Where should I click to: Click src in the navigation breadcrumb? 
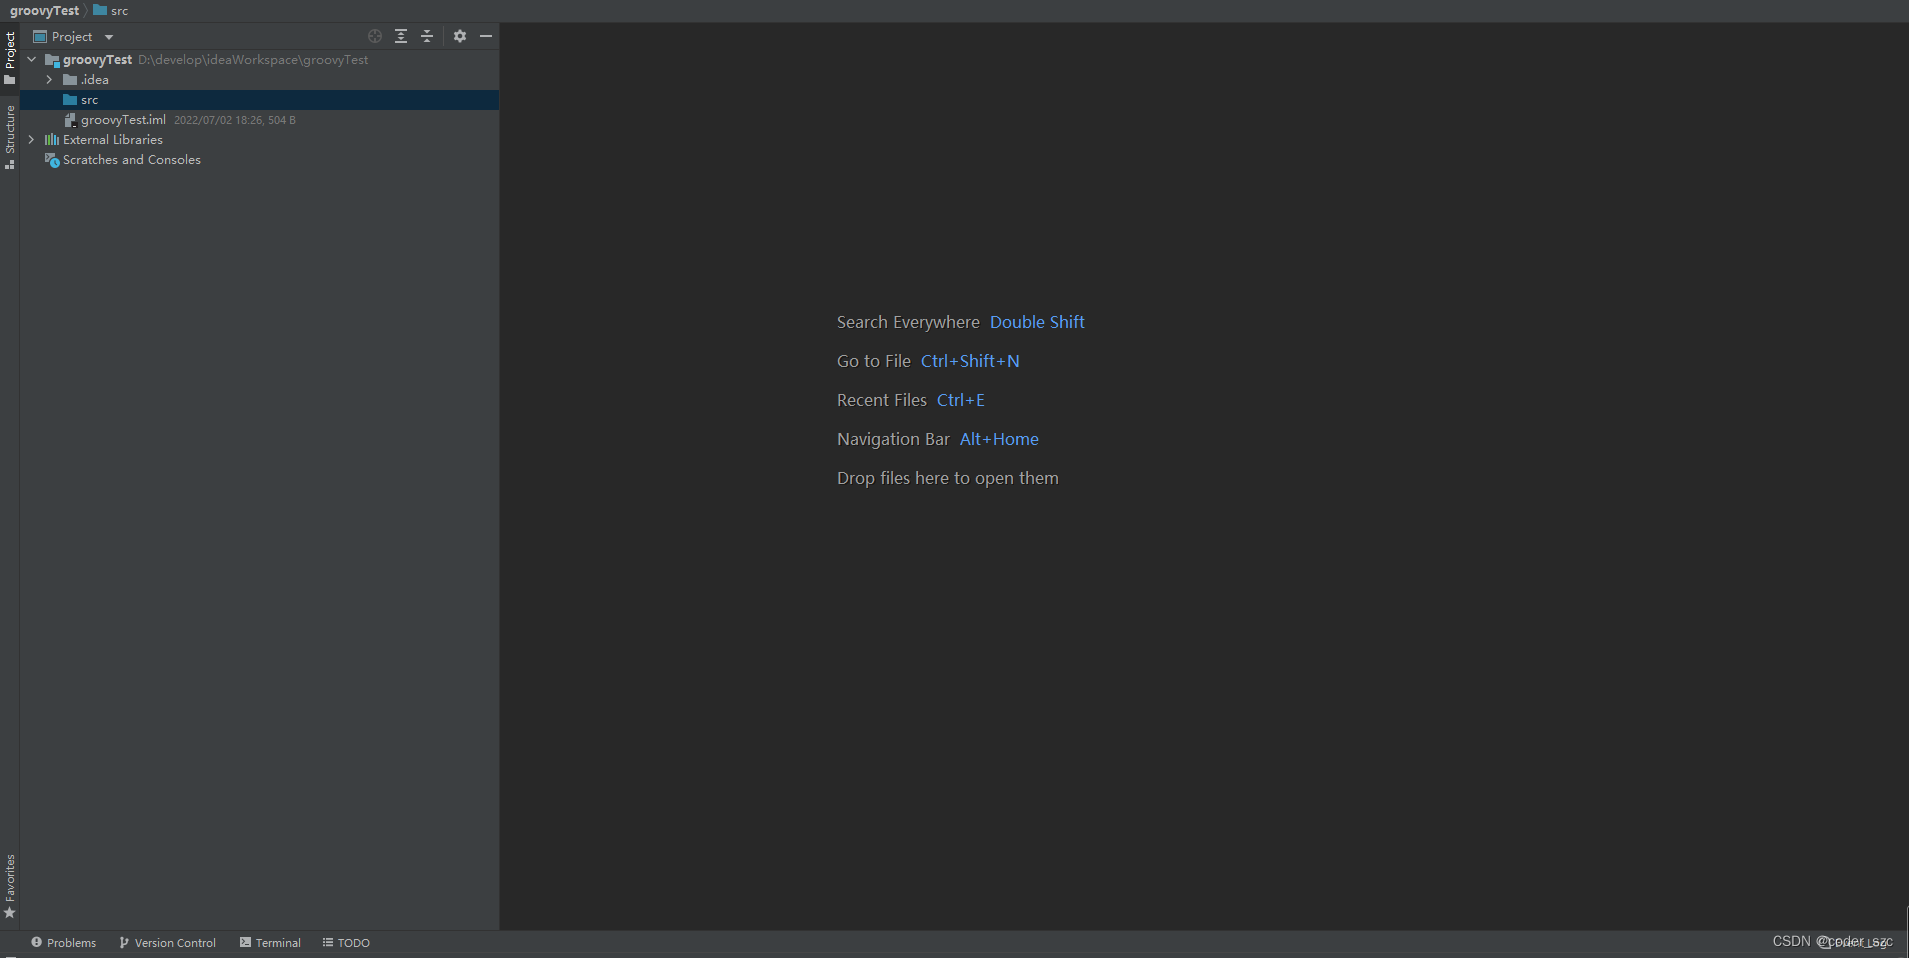pos(111,11)
